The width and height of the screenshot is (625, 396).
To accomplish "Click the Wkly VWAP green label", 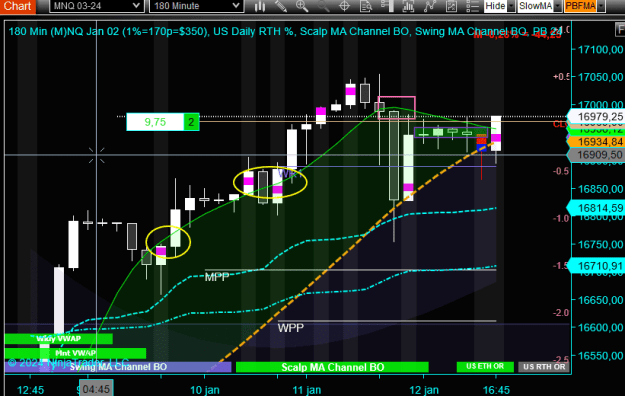I will (59, 339).
